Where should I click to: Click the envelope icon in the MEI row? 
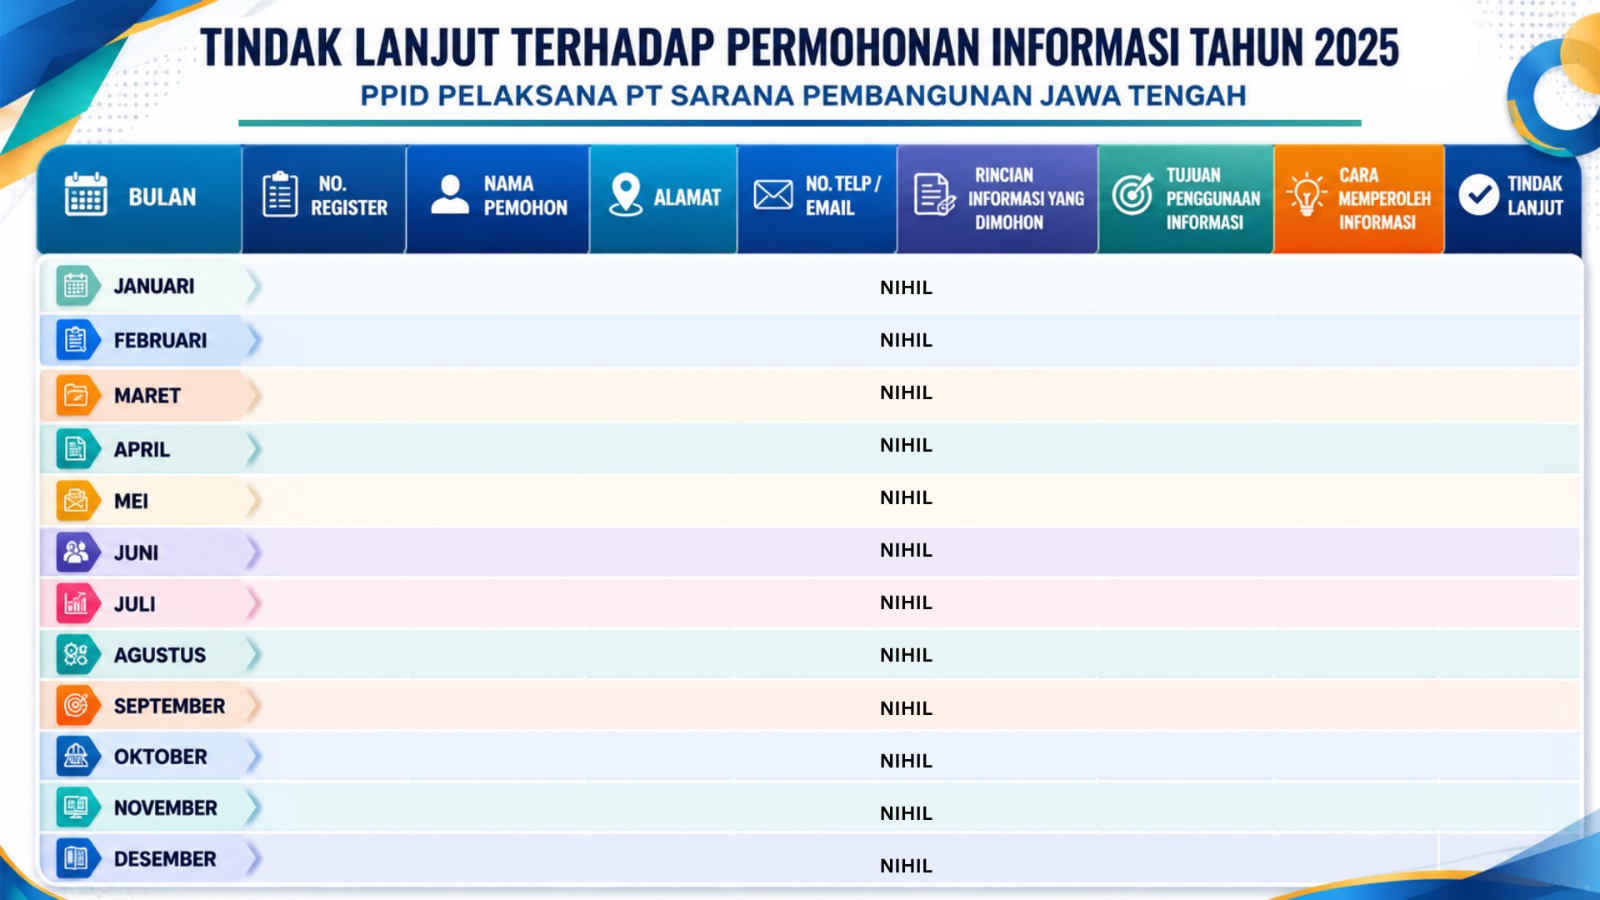[x=75, y=501]
